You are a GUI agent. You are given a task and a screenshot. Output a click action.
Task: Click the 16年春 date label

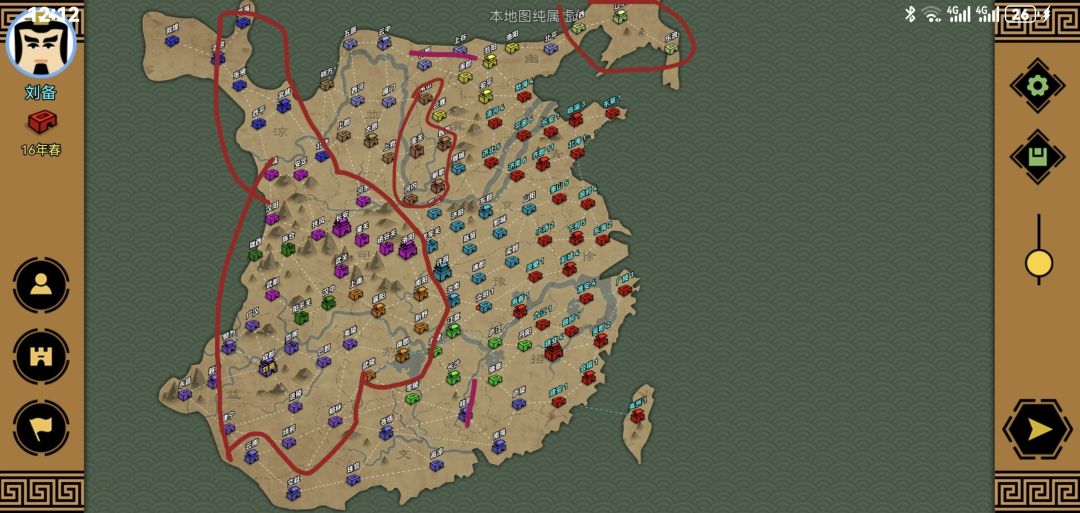point(41,150)
